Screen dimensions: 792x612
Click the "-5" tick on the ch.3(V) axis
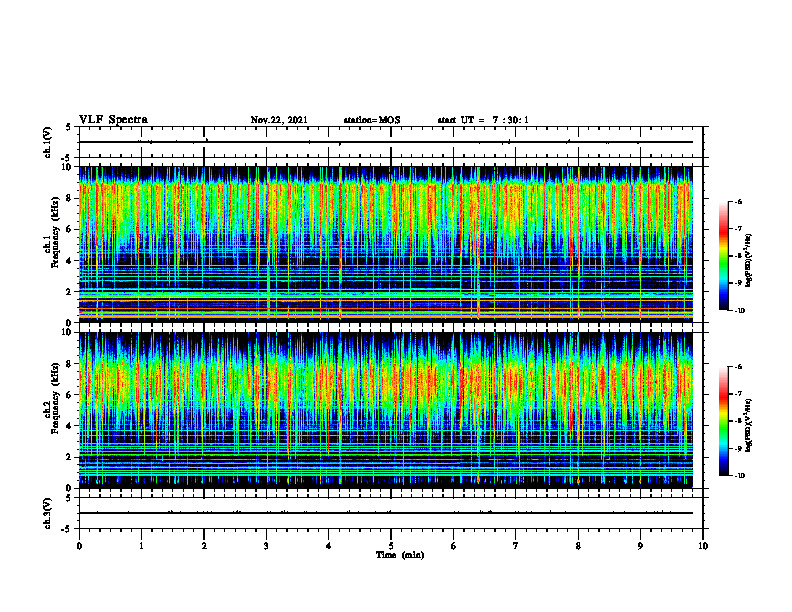pyautogui.click(x=67, y=529)
